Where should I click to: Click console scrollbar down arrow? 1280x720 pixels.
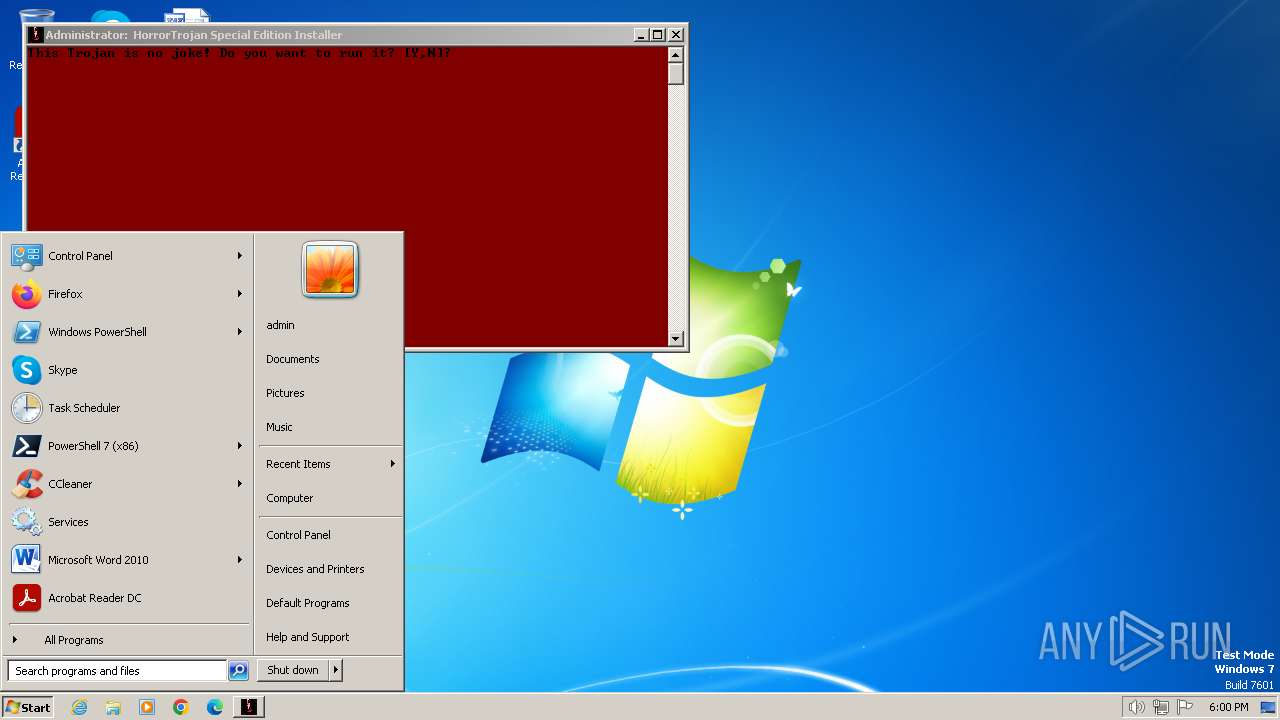coord(676,339)
